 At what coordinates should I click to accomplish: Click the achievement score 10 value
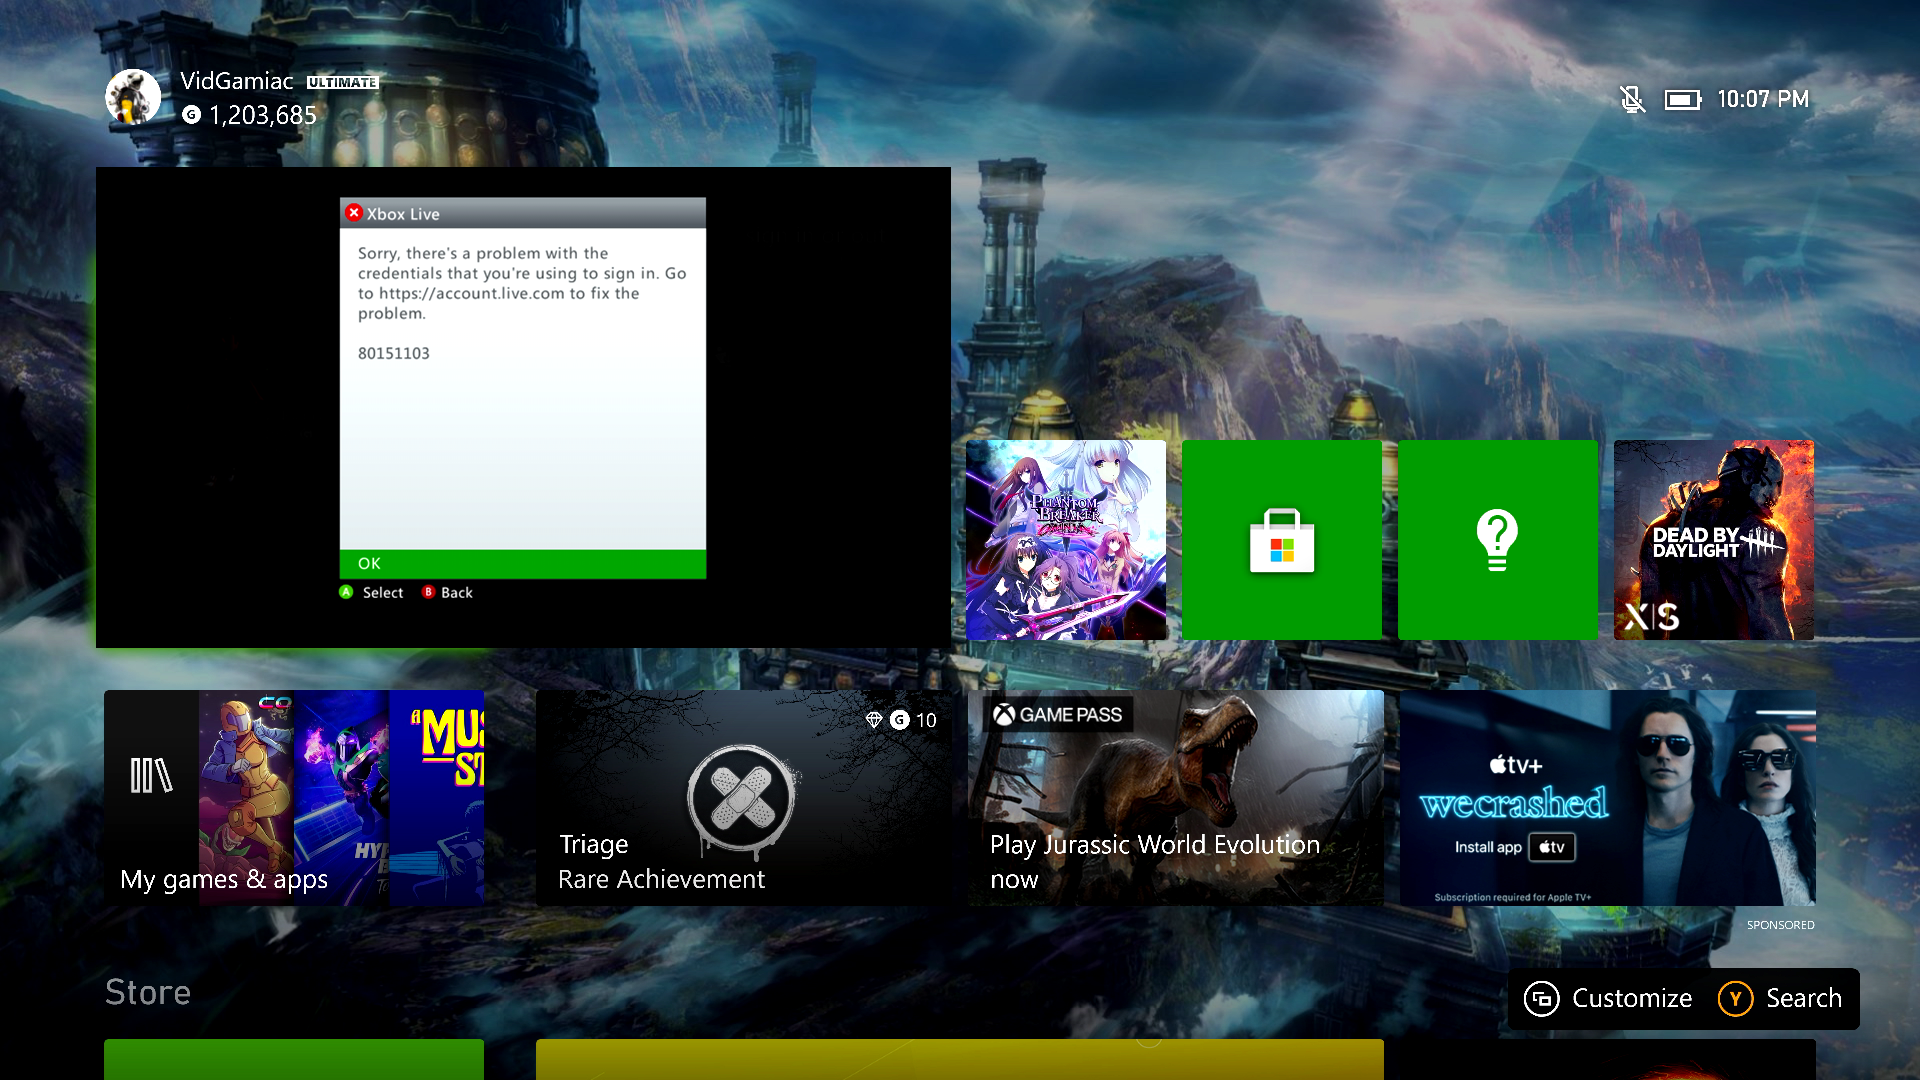926,720
